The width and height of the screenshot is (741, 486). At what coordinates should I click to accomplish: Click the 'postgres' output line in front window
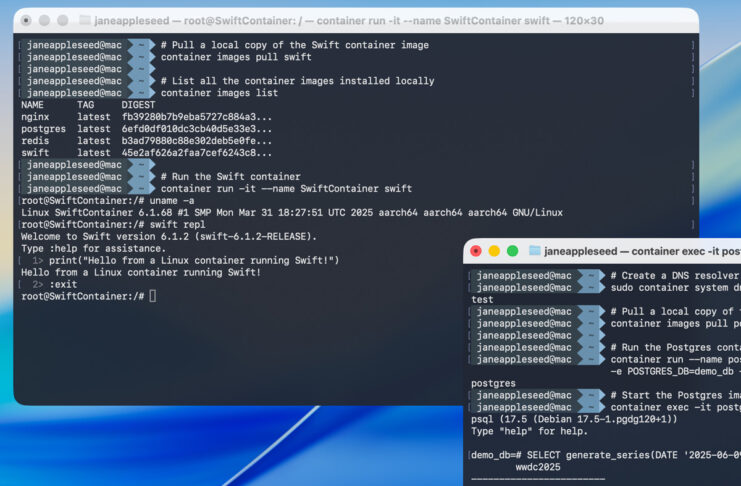[x=493, y=383]
